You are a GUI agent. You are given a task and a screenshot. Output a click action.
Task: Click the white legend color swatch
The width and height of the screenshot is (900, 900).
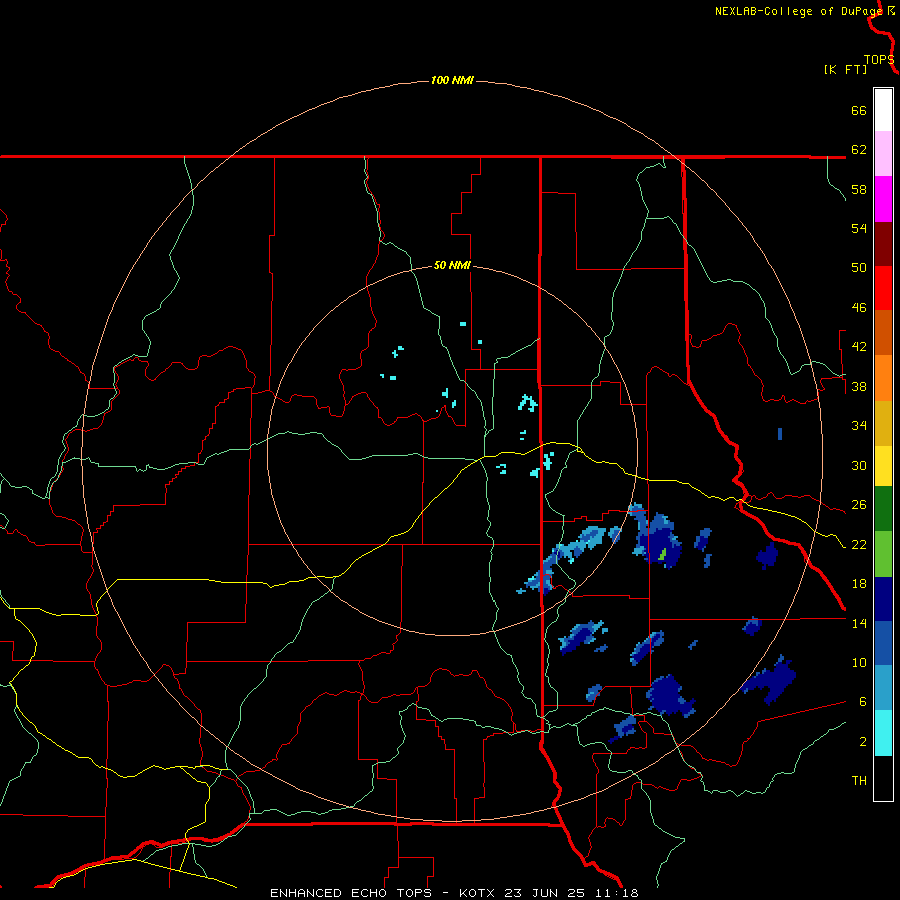click(883, 110)
